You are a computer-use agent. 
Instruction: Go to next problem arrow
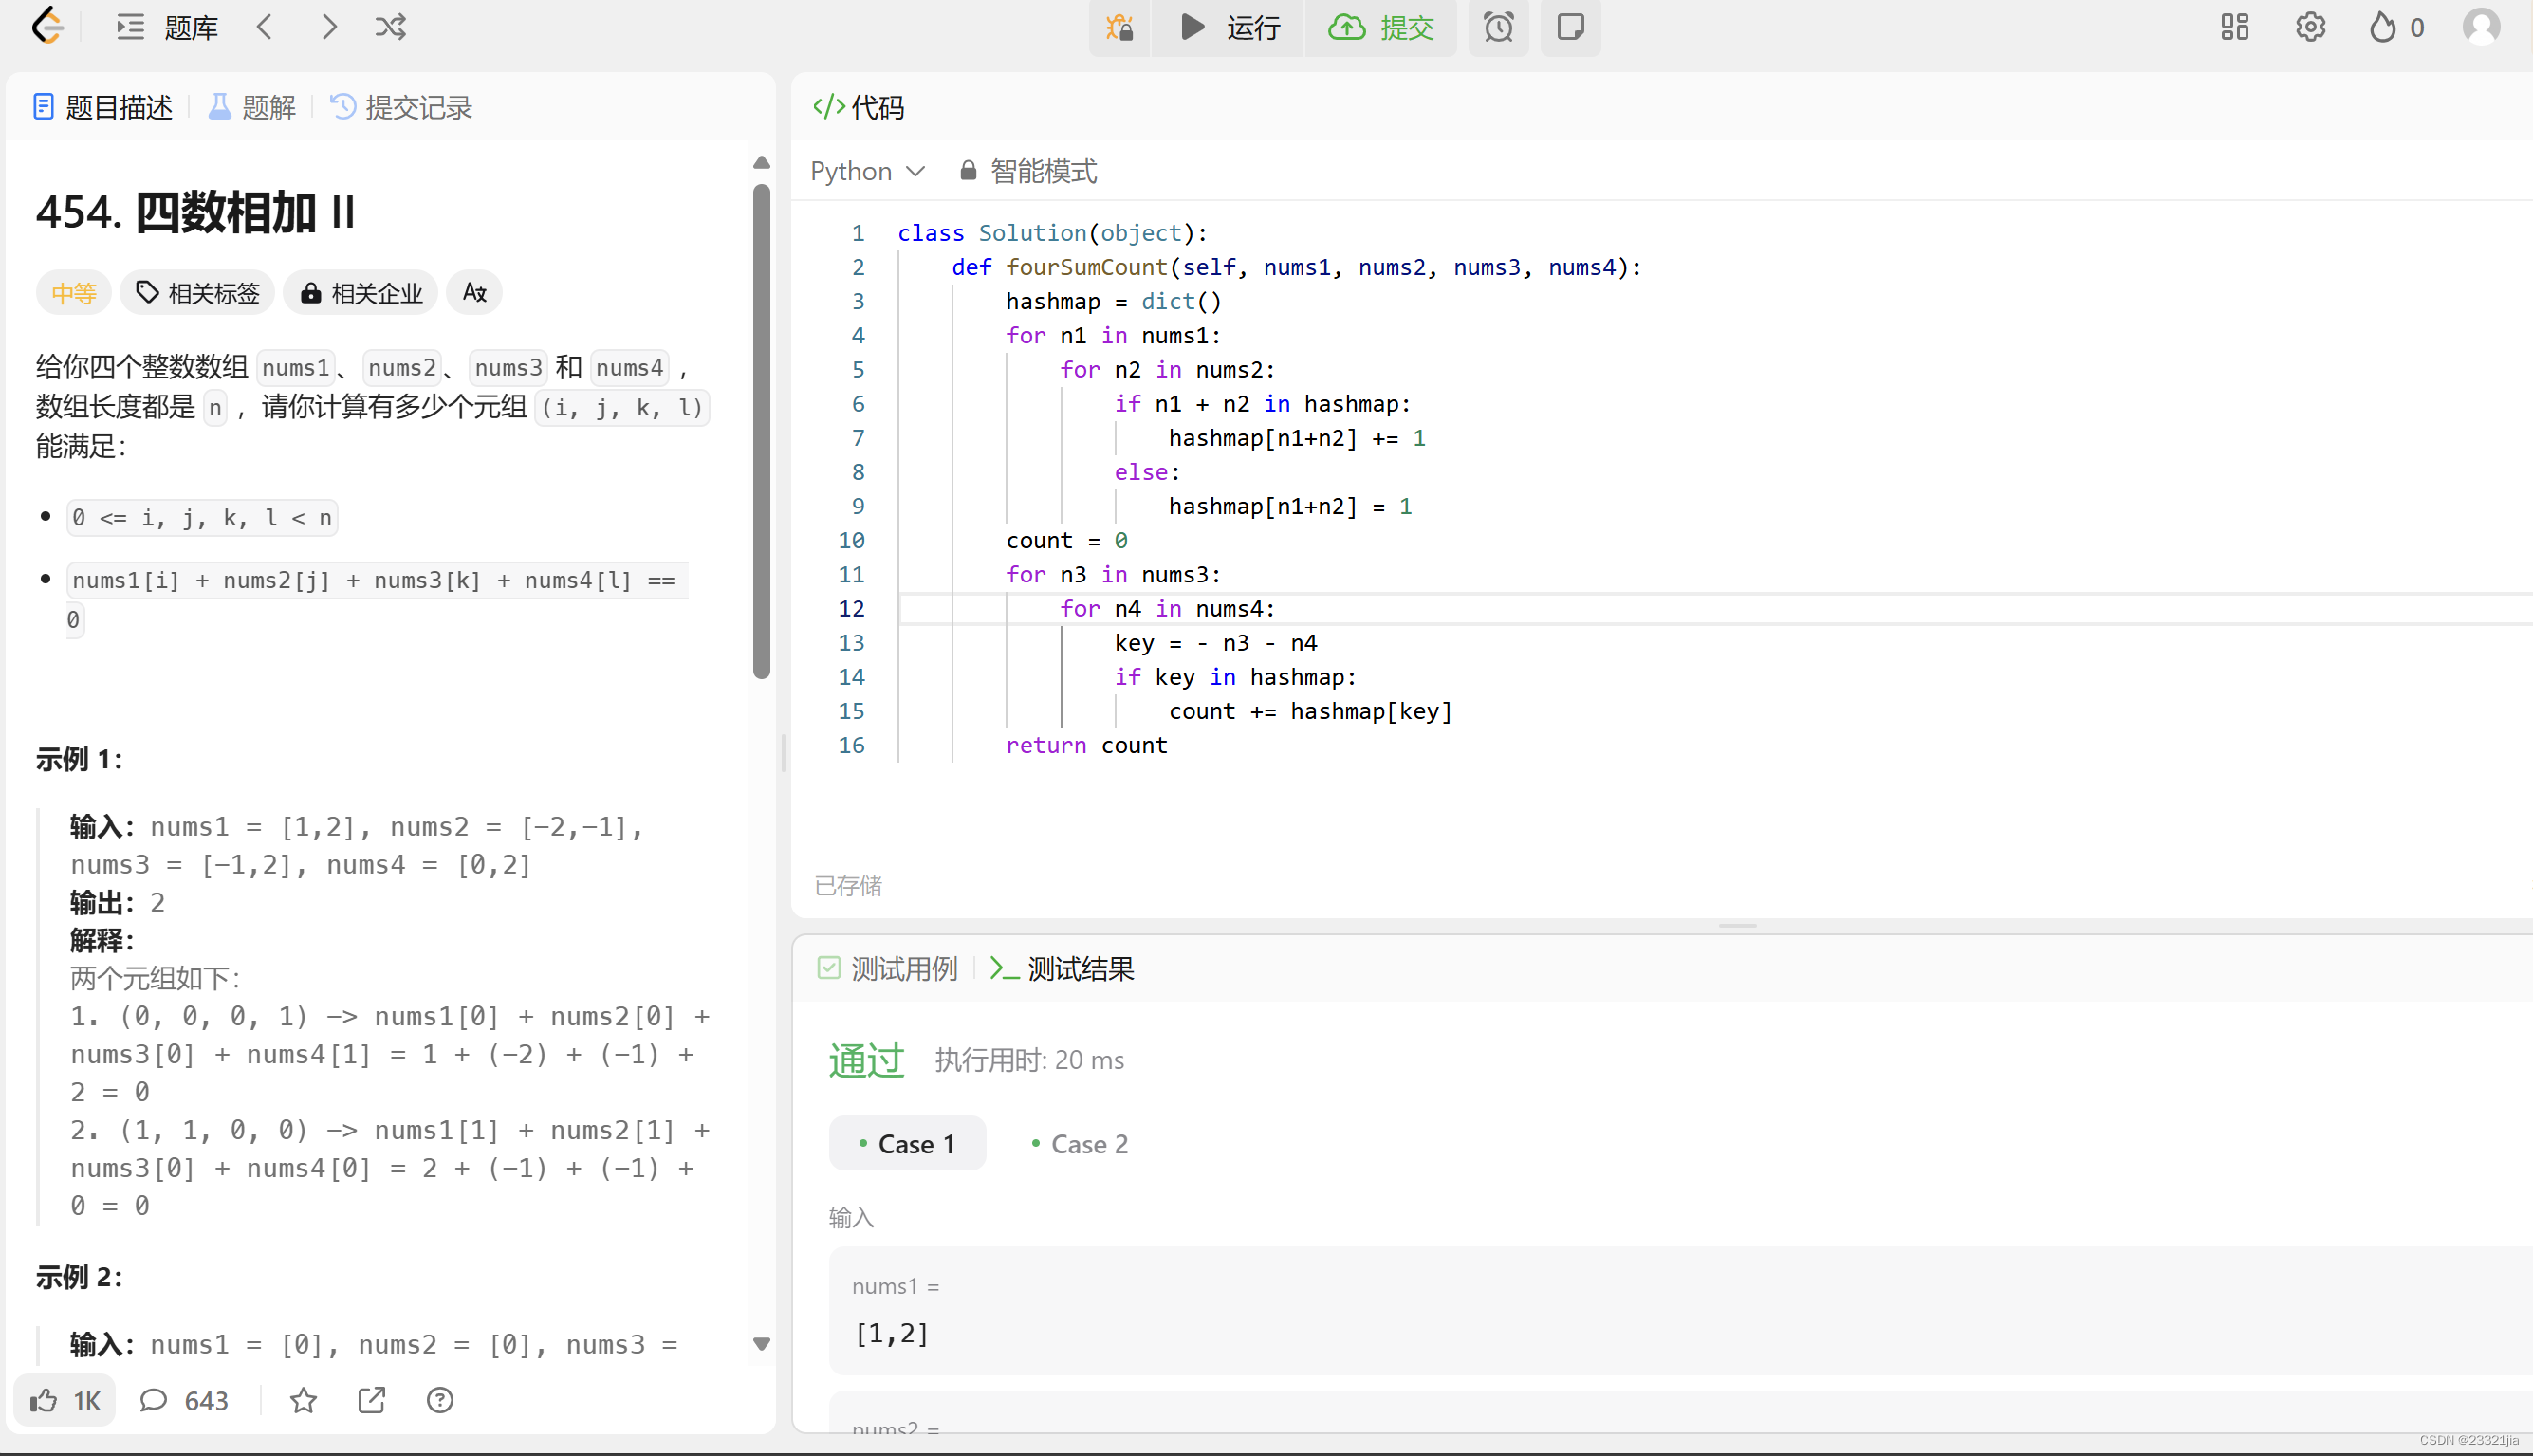click(328, 27)
